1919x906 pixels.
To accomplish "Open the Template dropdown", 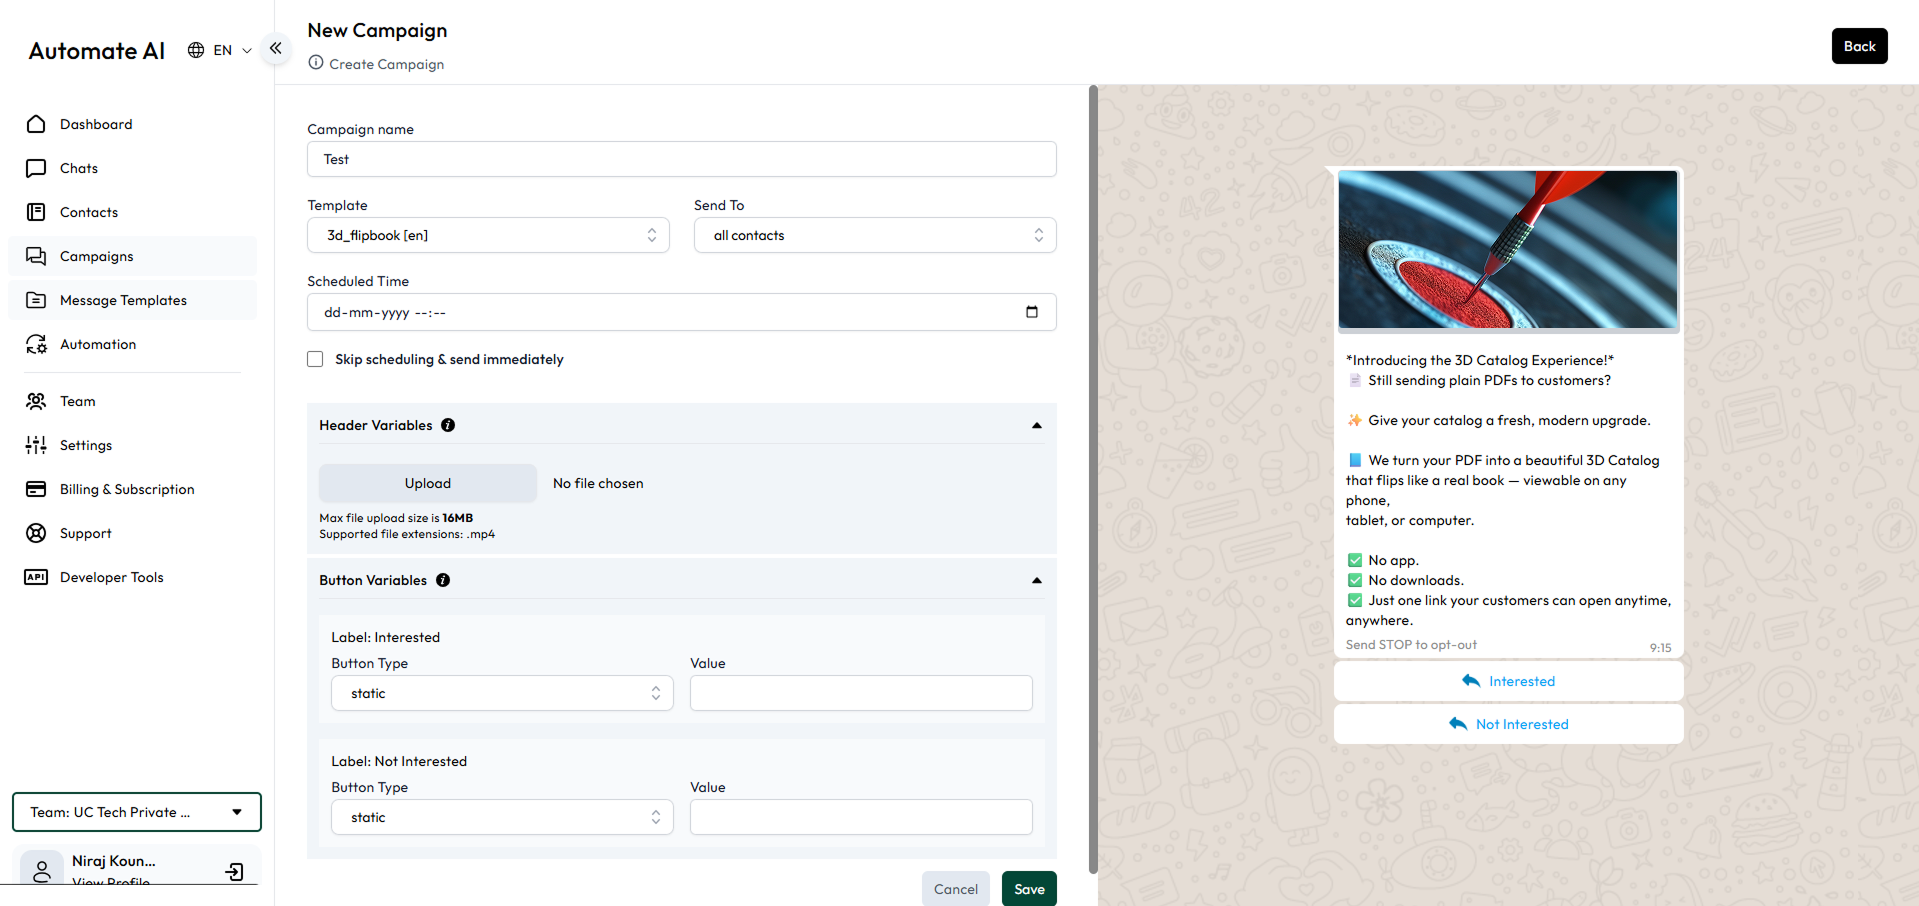I will (x=488, y=235).
